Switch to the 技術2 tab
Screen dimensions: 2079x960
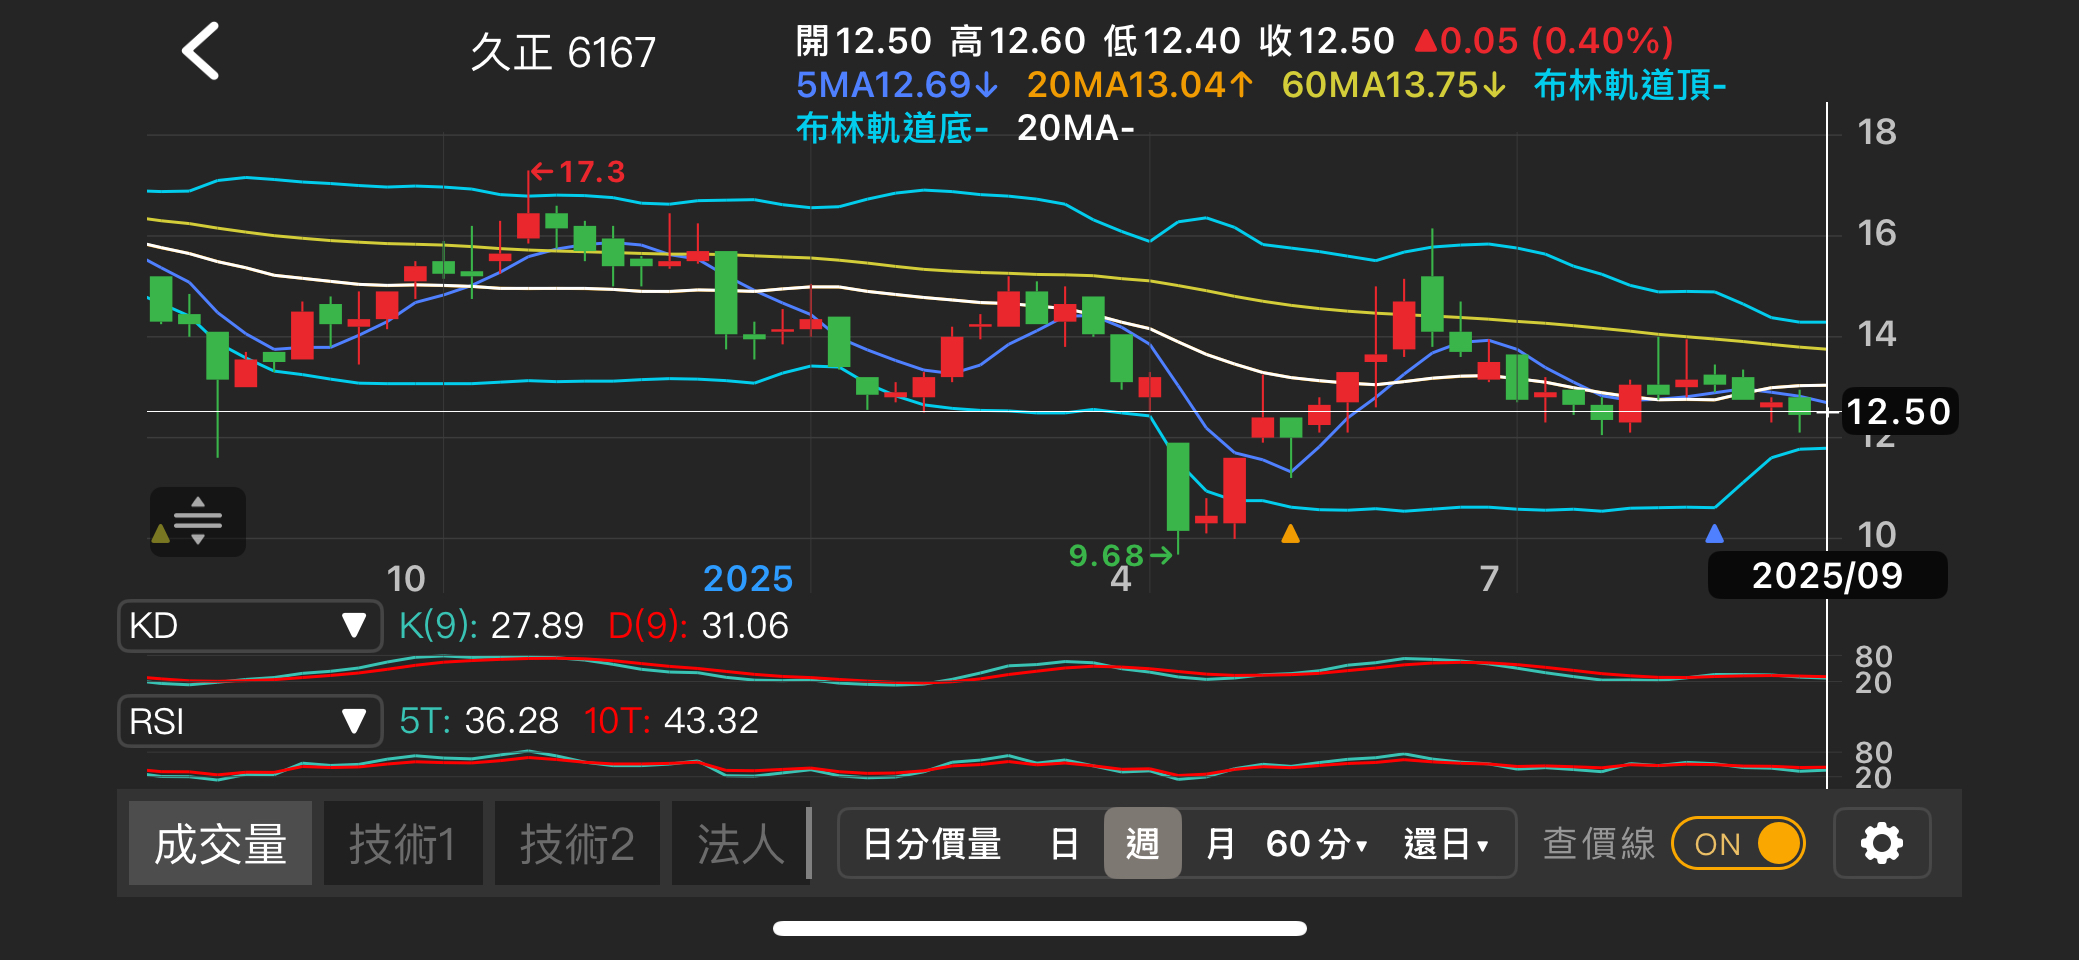coord(577,843)
